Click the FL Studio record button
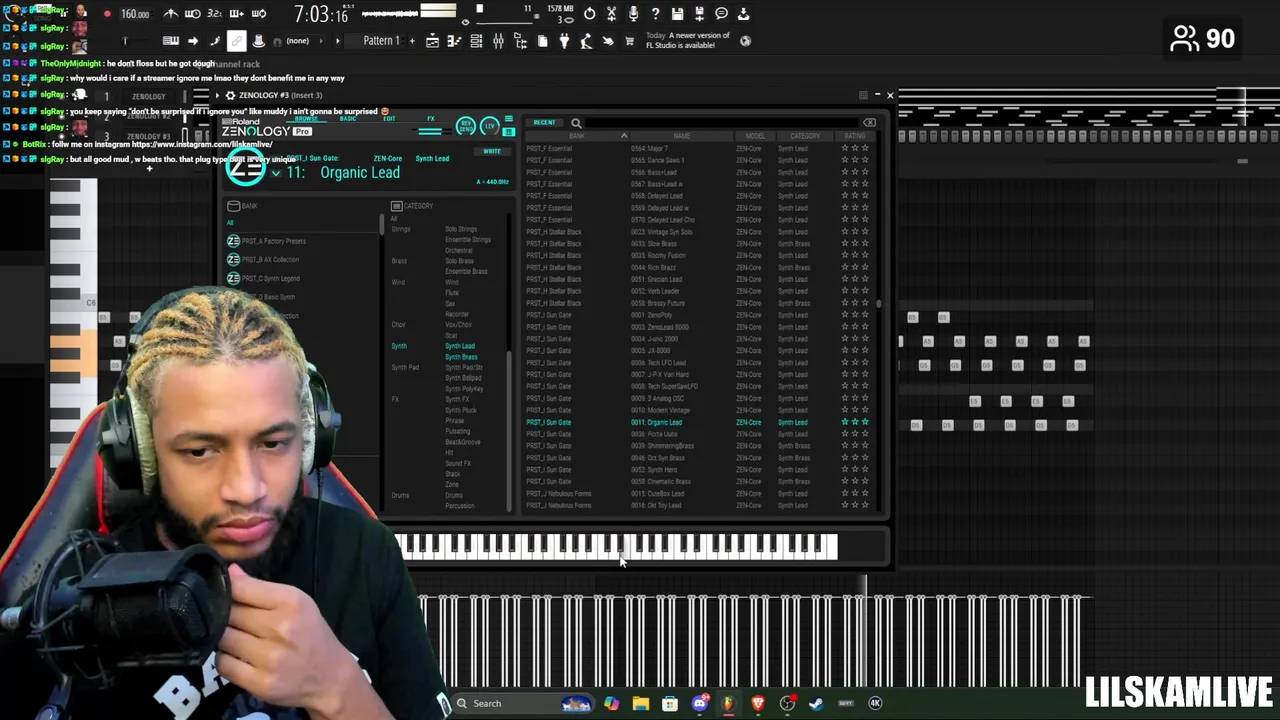This screenshot has width=1280, height=720. (x=107, y=14)
